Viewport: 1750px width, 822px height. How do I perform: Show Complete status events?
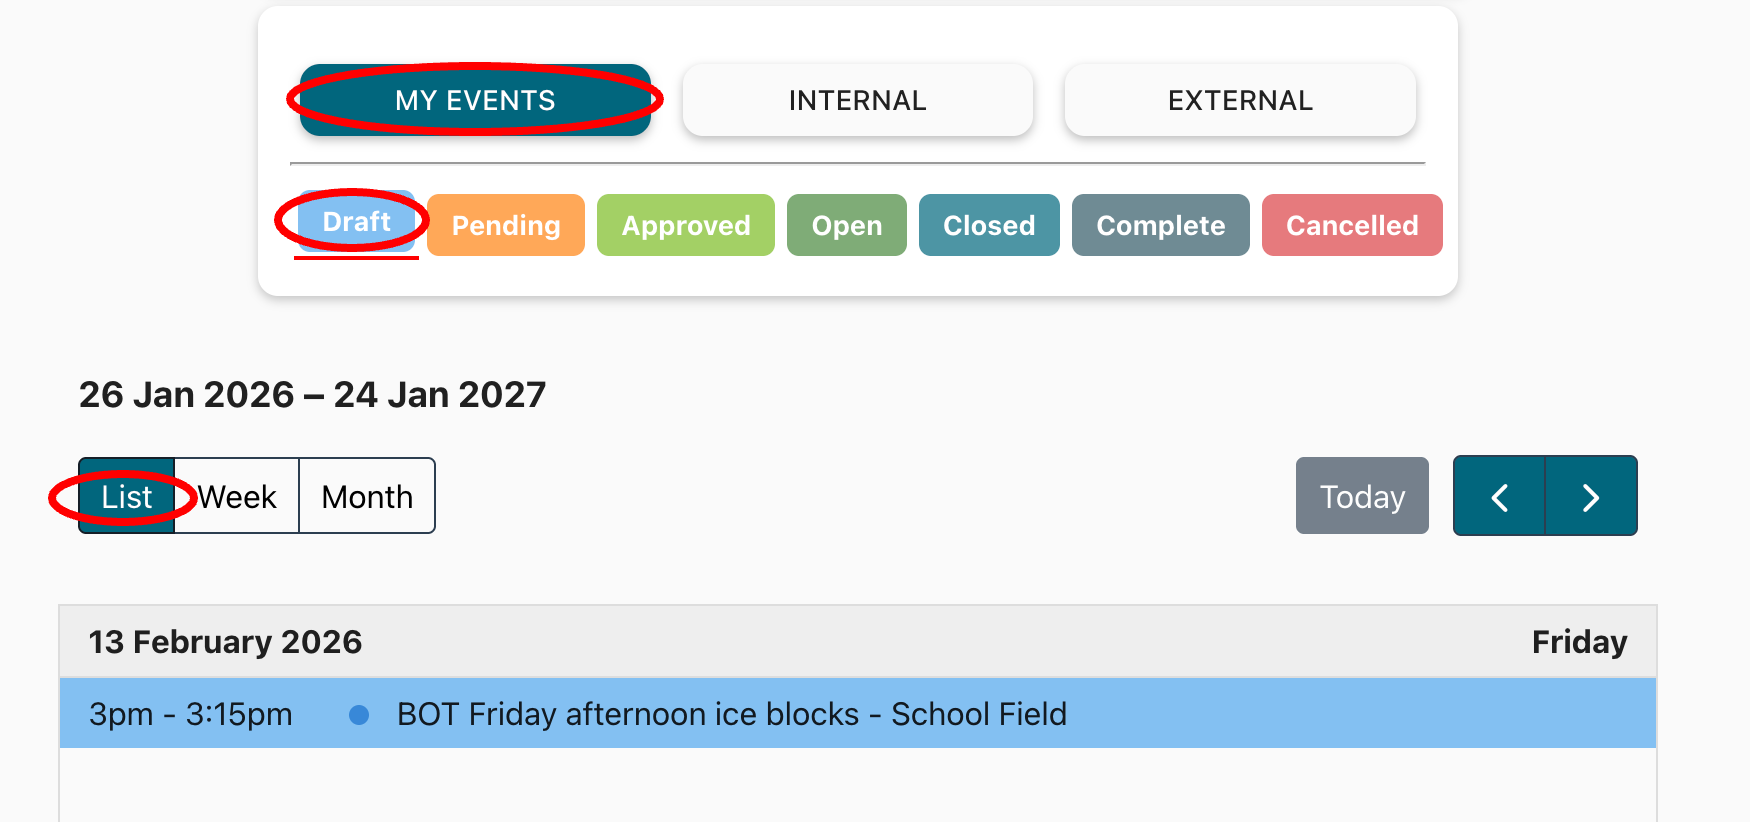coord(1160,225)
